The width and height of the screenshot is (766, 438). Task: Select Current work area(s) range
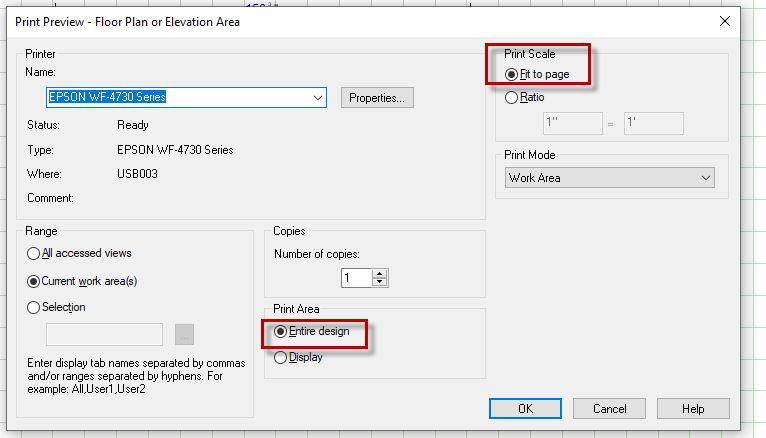(34, 281)
